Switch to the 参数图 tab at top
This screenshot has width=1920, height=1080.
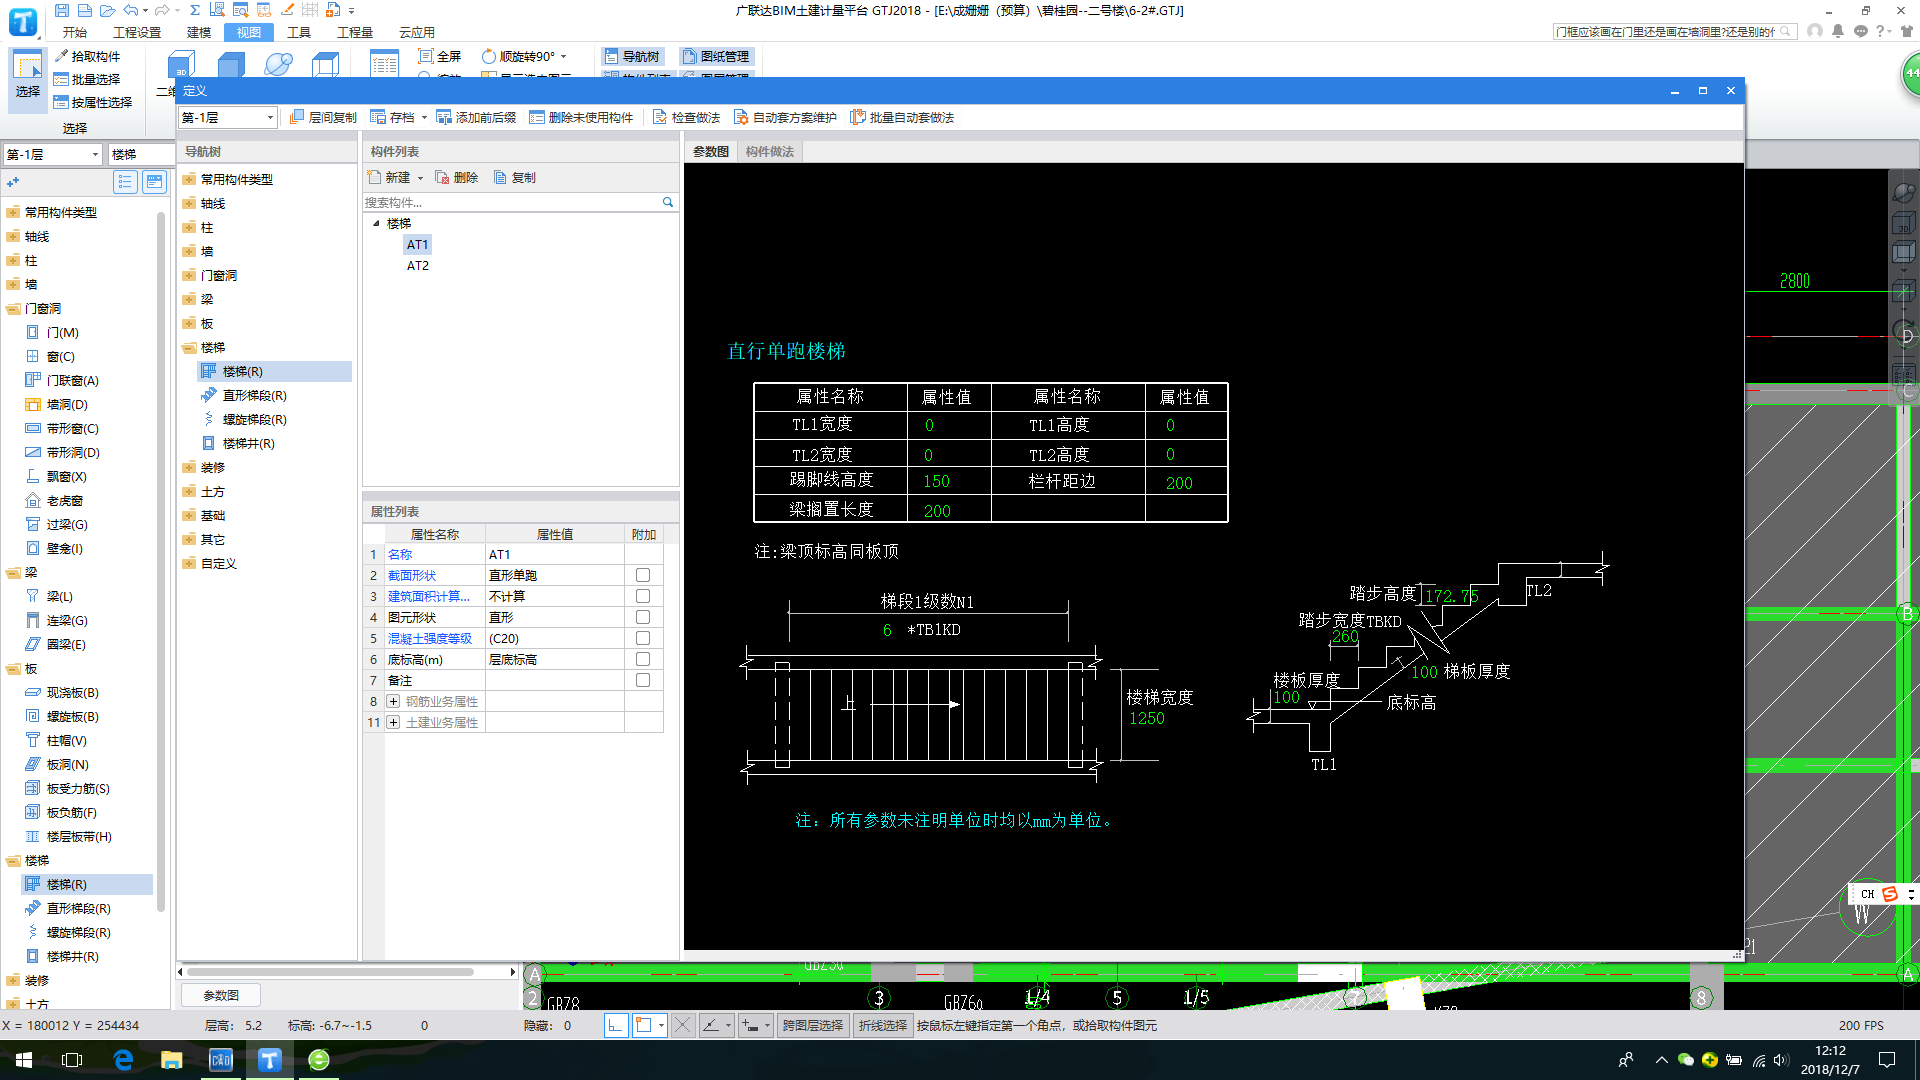711,152
